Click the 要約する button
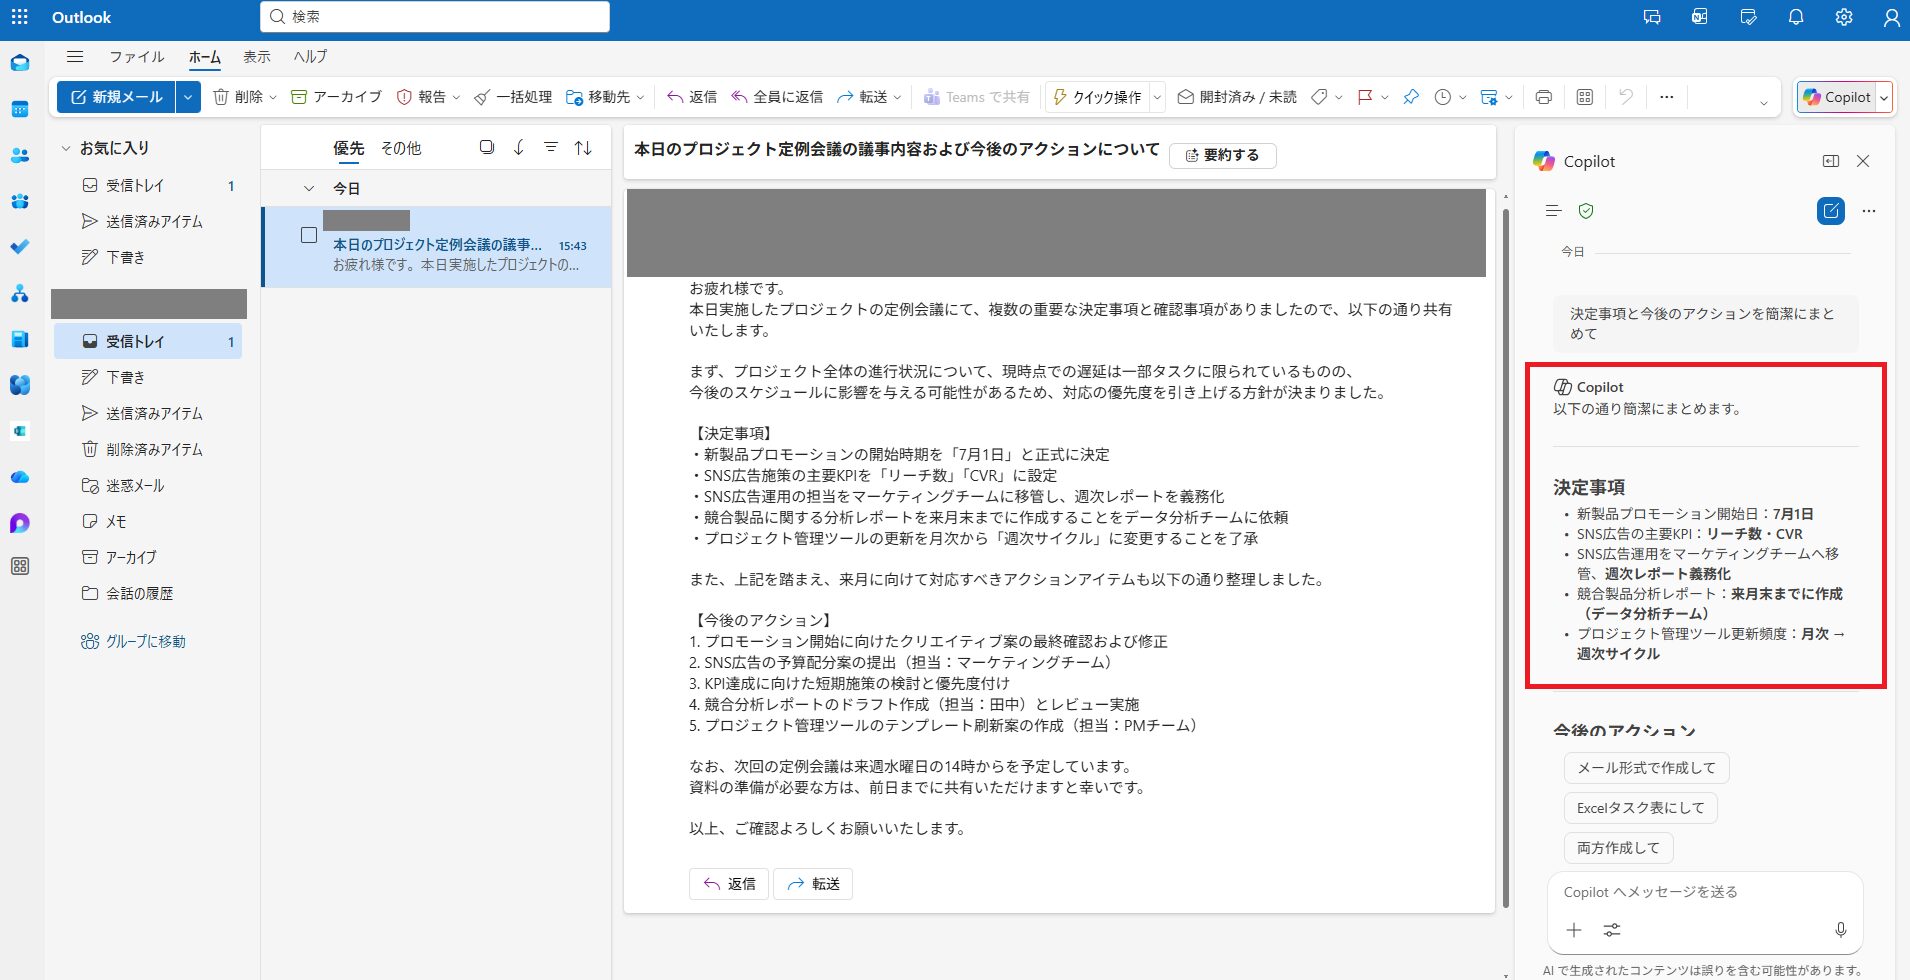This screenshot has height=980, width=1910. pyautogui.click(x=1222, y=155)
